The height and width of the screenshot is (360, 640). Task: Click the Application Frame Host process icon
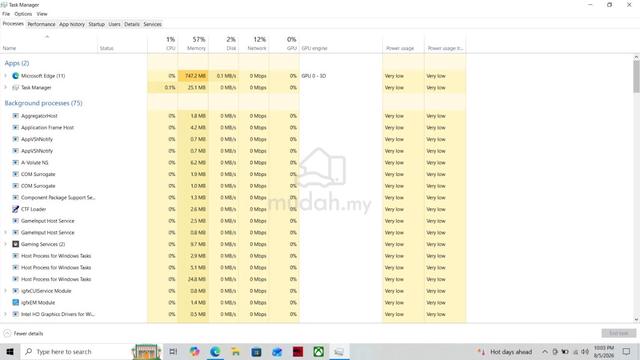16,128
